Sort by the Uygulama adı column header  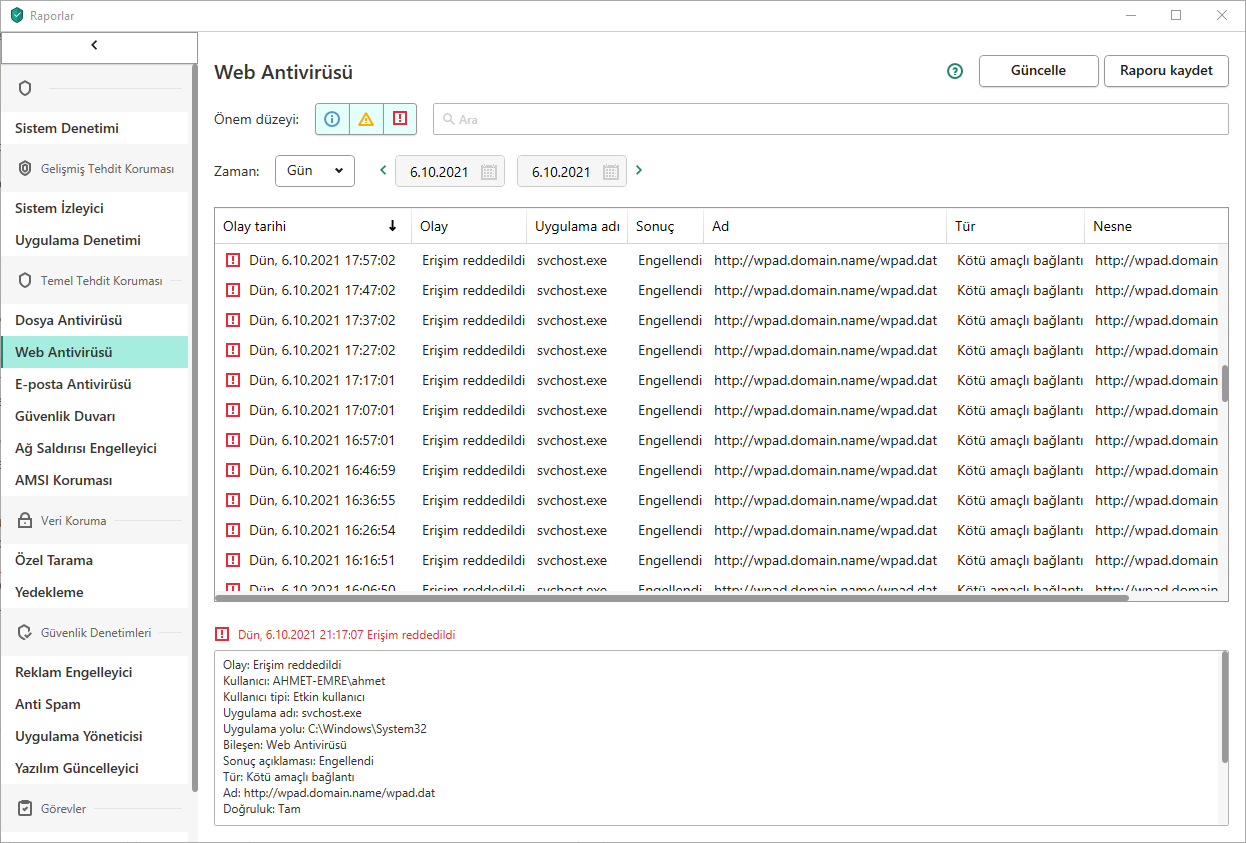point(577,226)
